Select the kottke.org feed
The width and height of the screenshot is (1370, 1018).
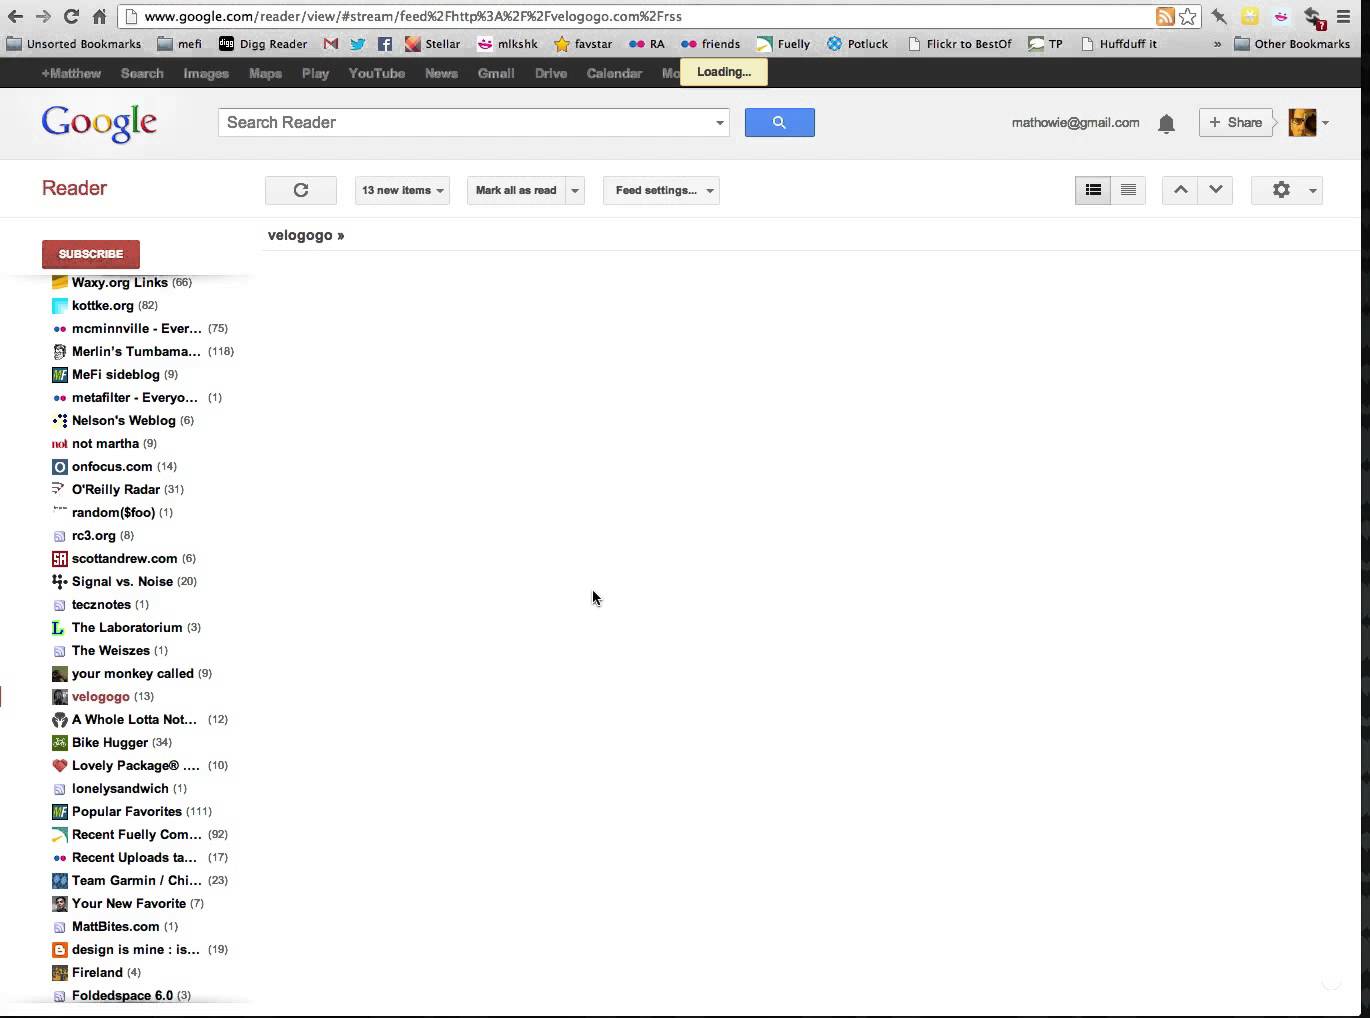click(x=104, y=305)
